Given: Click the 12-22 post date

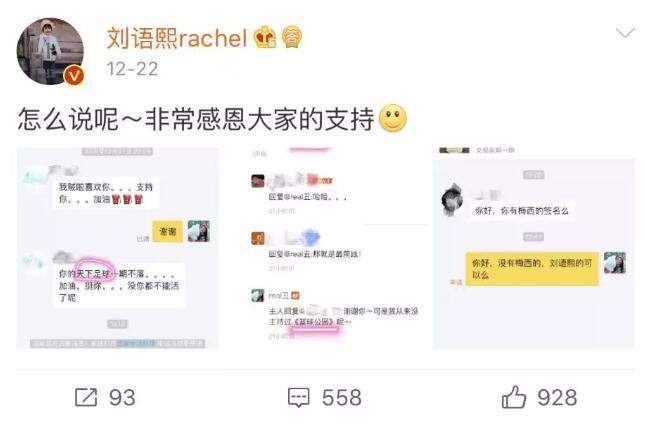Looking at the screenshot, I should point(132,69).
